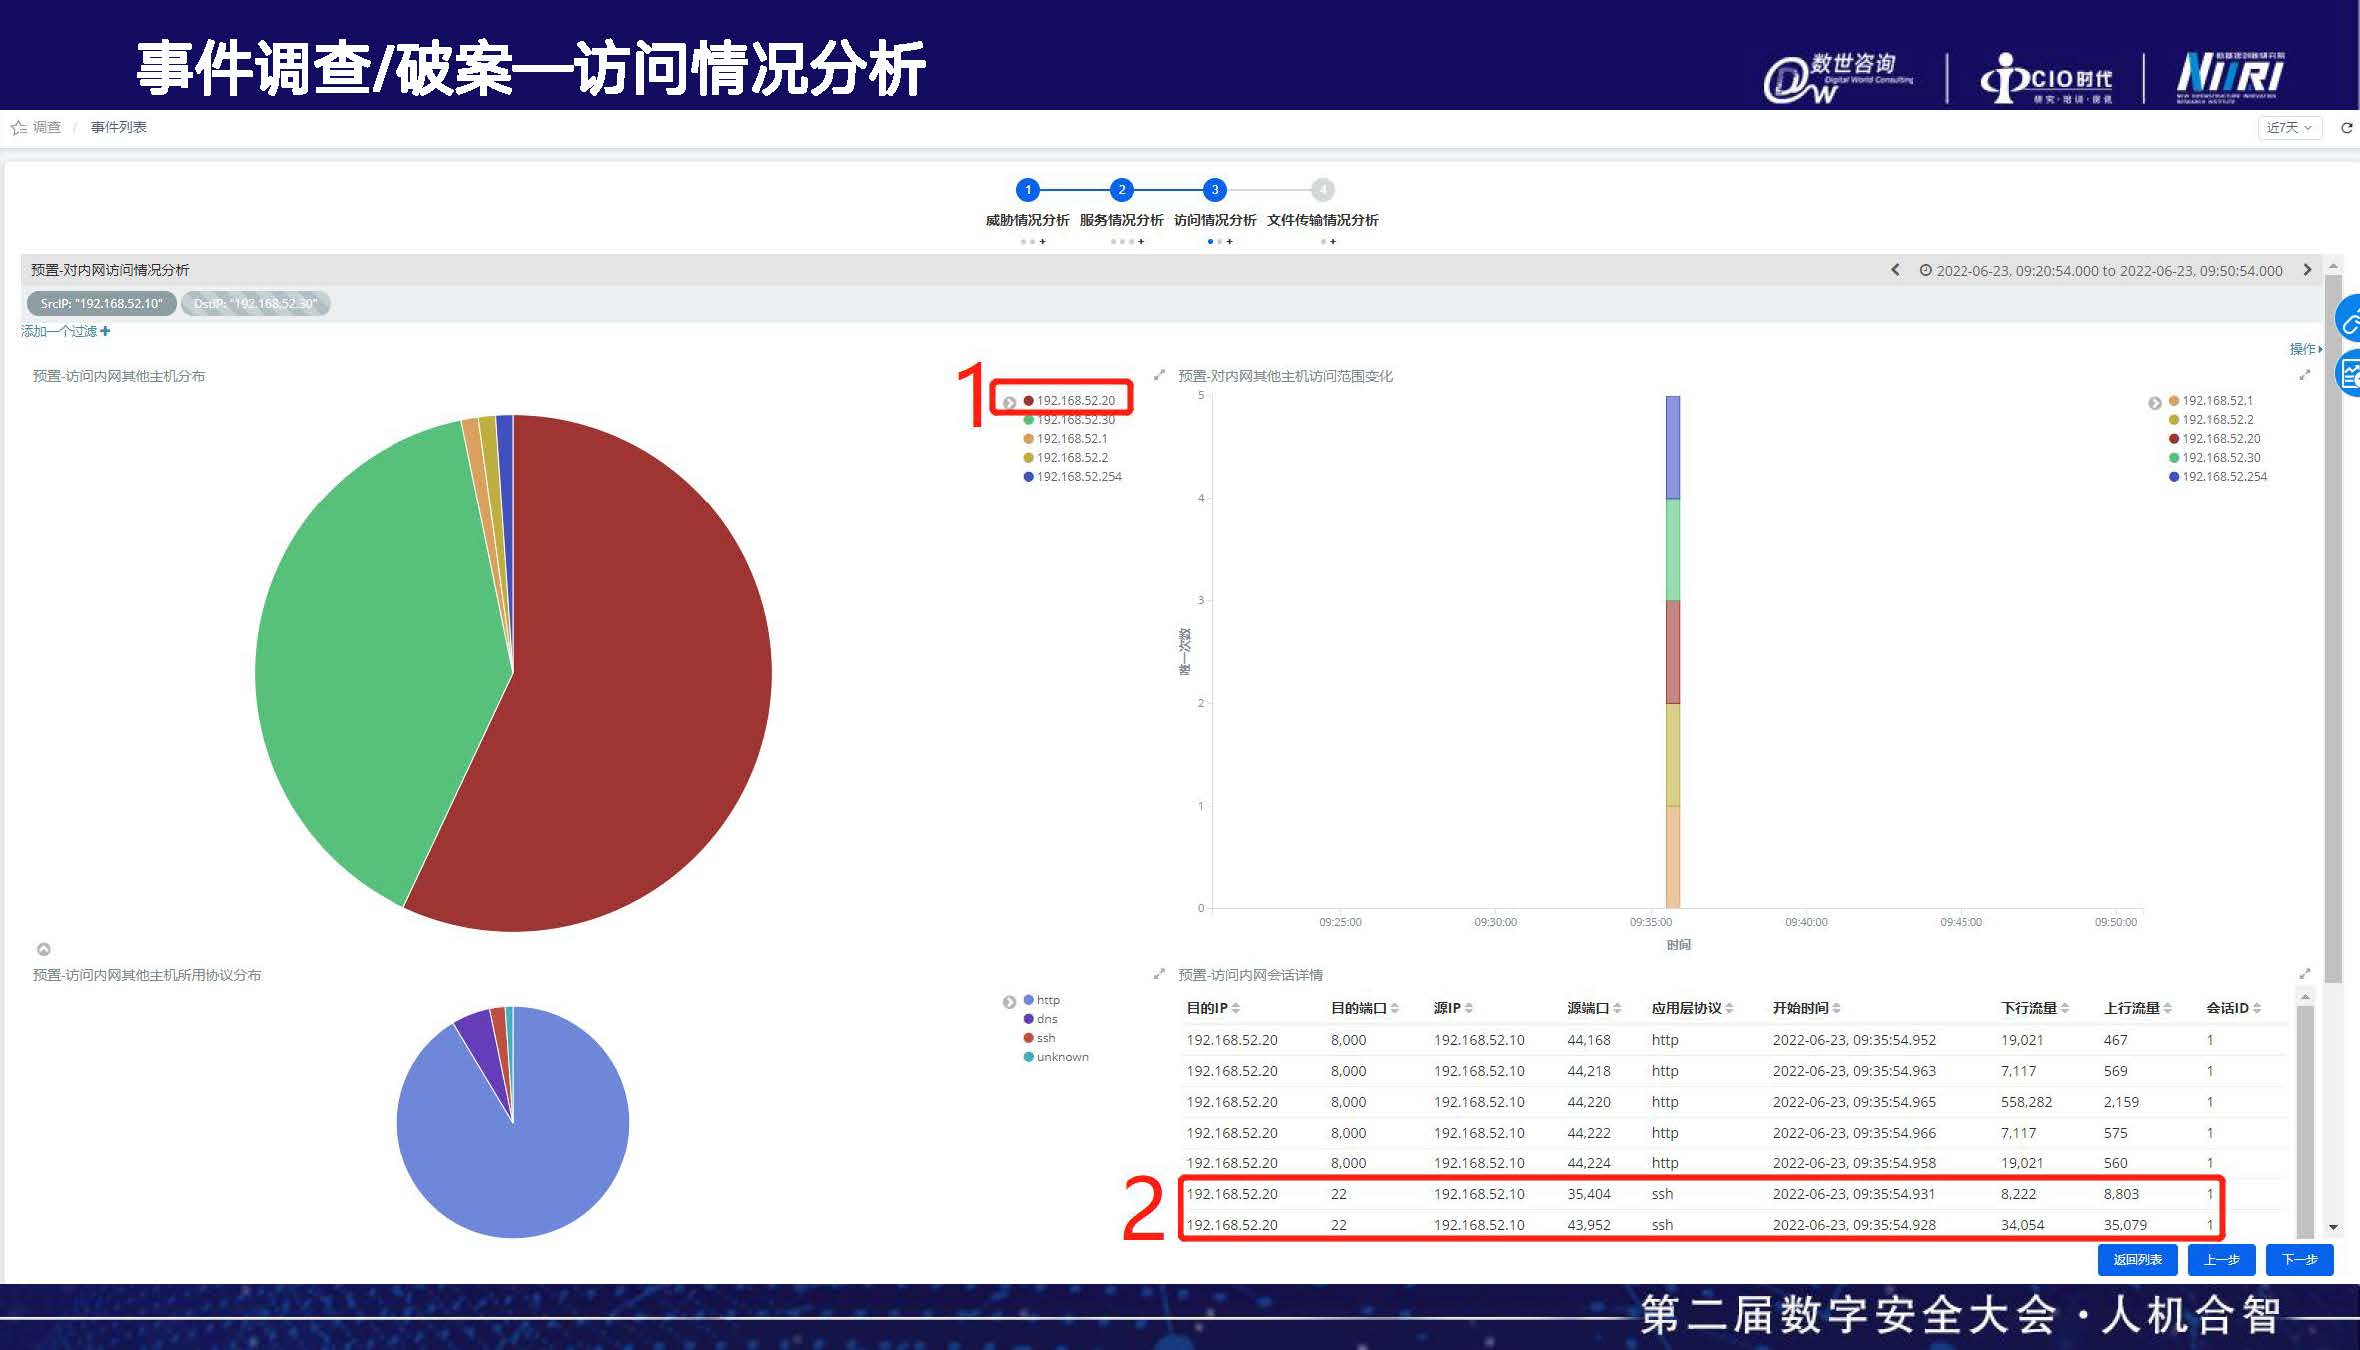The height and width of the screenshot is (1350, 2360).
Task: Toggle the DstIP 192.168.52.30 filter pill
Action: (256, 303)
